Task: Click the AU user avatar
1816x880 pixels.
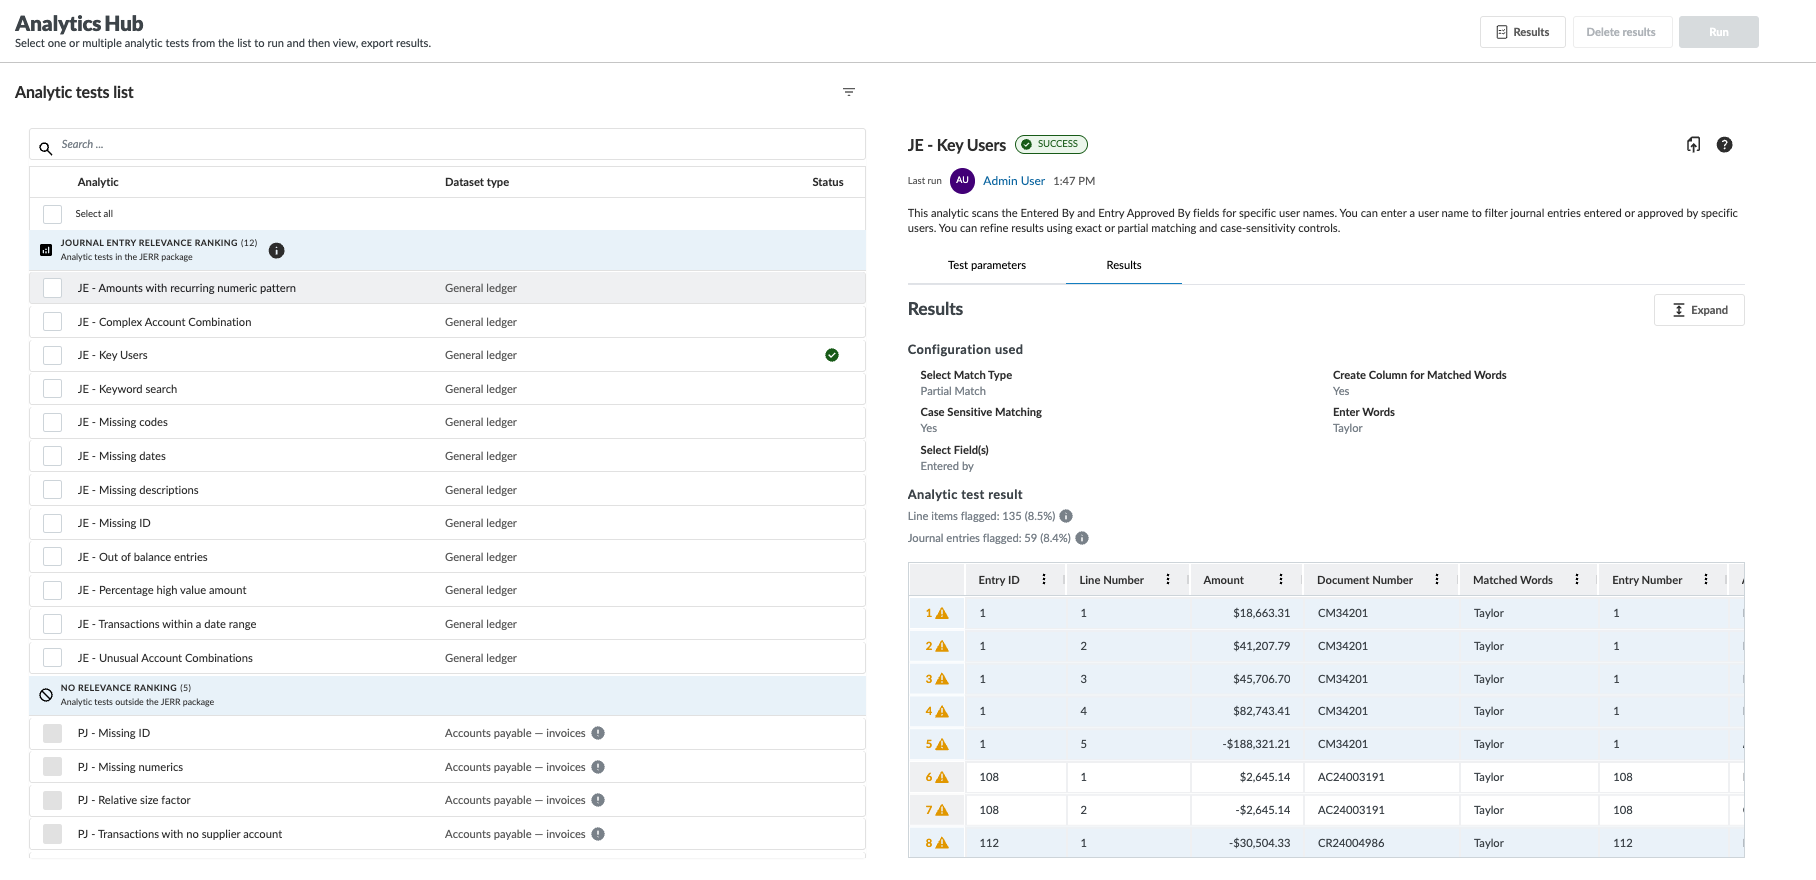Action: point(962,181)
